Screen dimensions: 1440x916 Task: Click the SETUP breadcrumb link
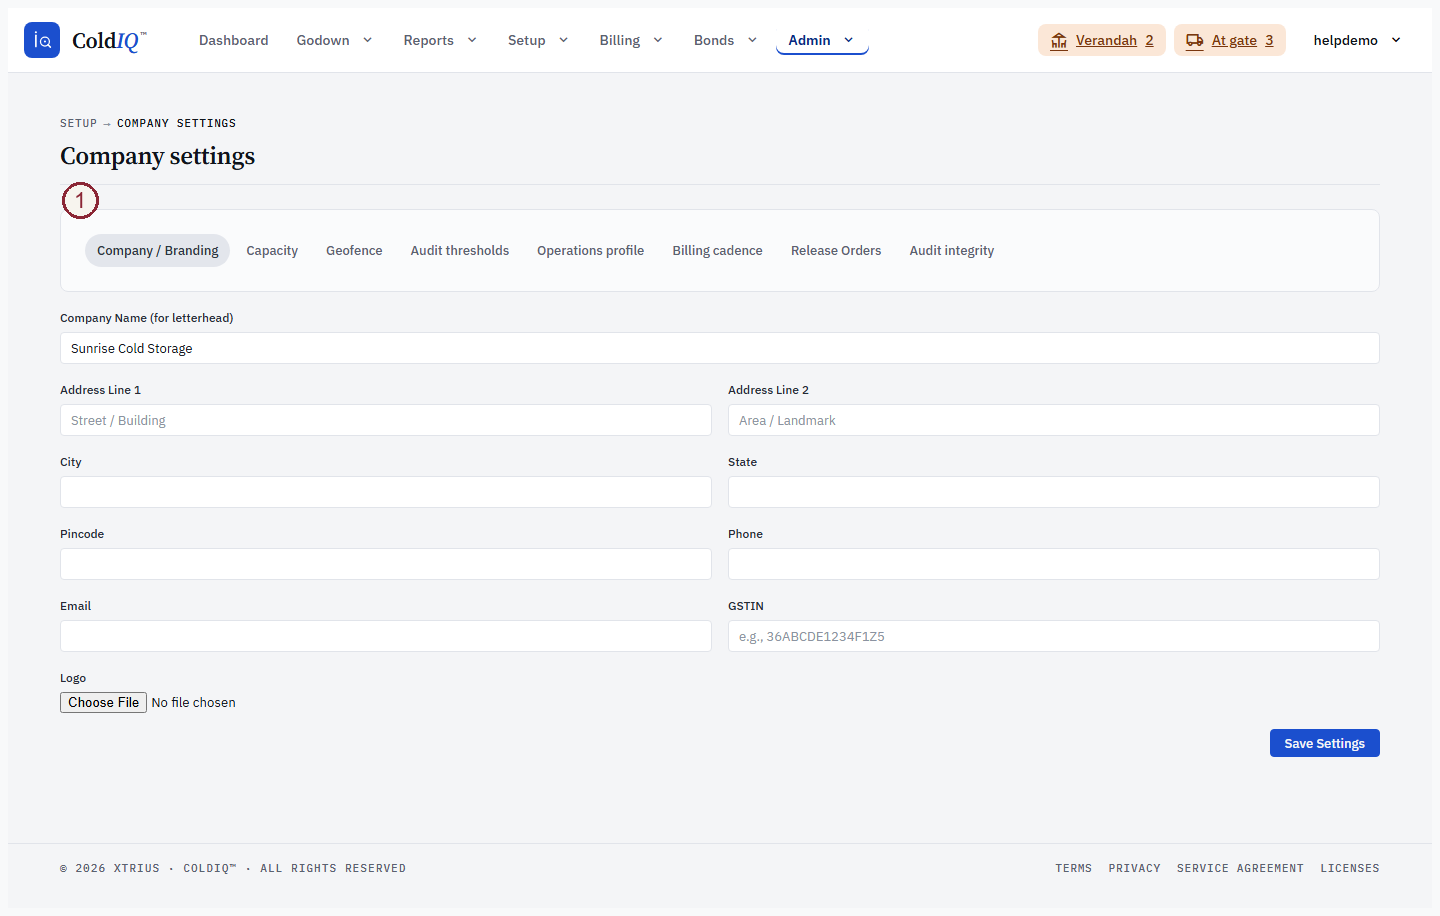coord(78,124)
